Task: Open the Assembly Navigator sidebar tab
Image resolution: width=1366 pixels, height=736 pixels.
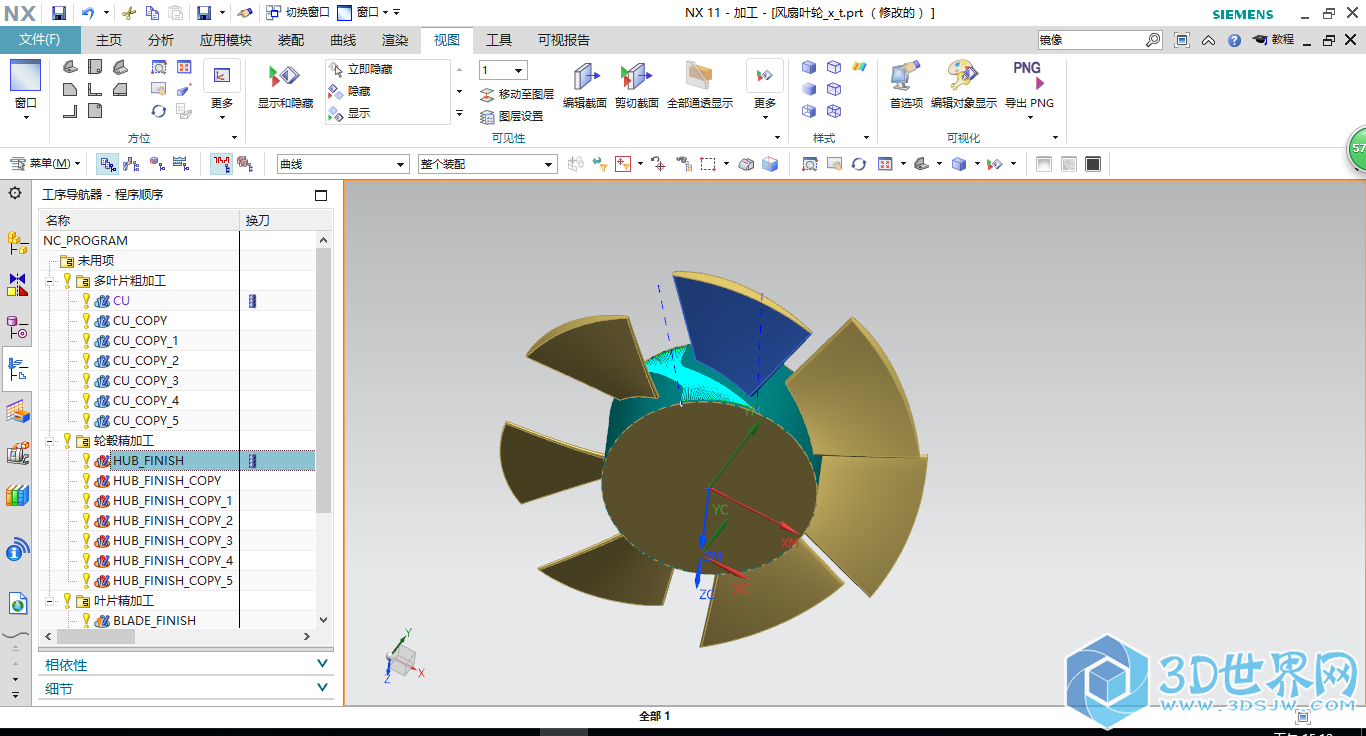Action: click(x=17, y=241)
